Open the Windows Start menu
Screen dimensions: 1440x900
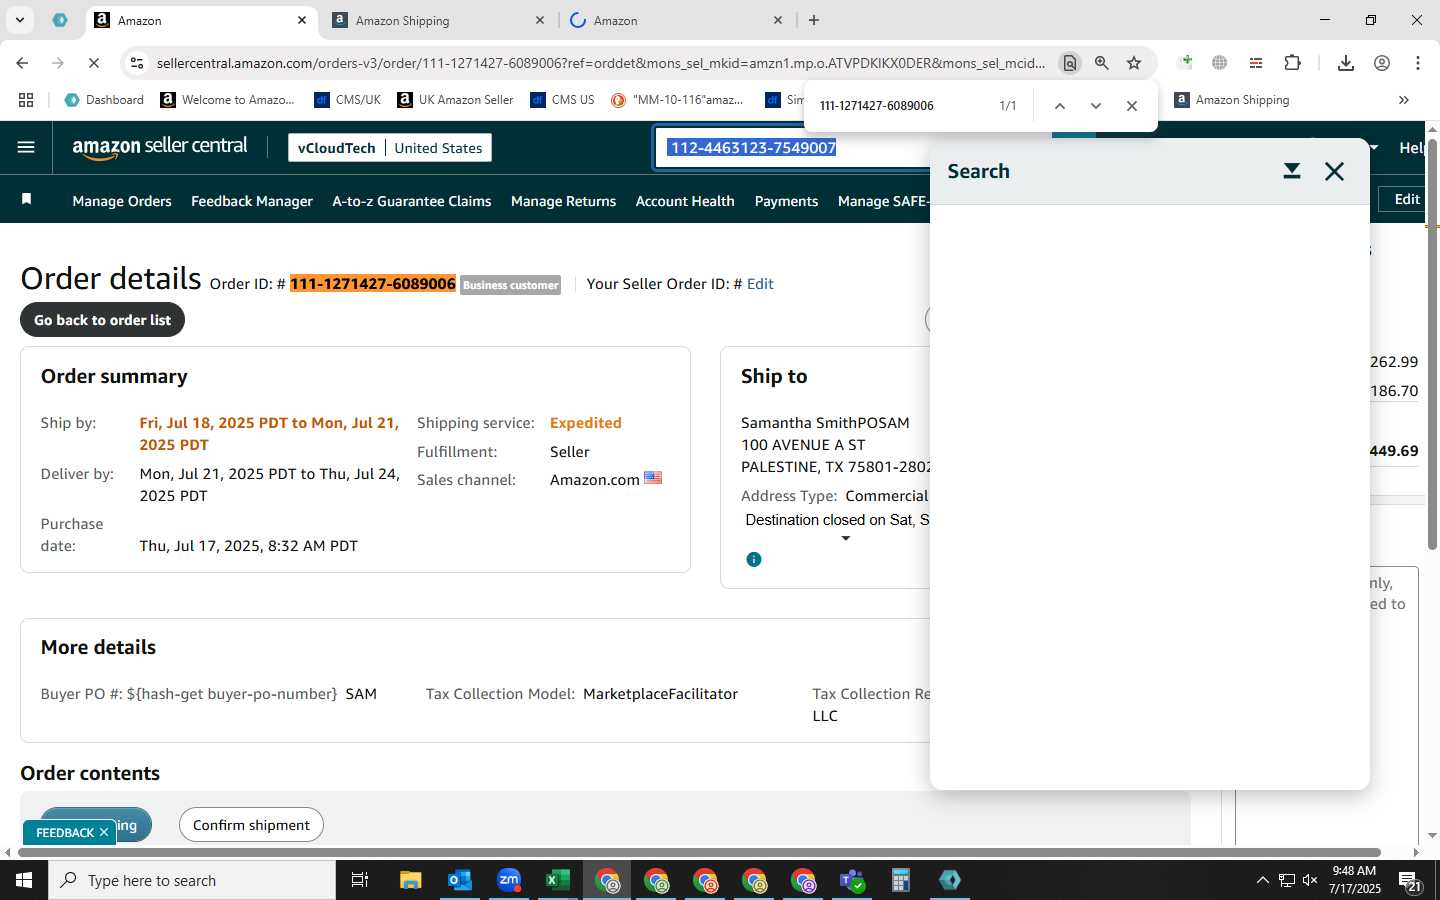24,880
